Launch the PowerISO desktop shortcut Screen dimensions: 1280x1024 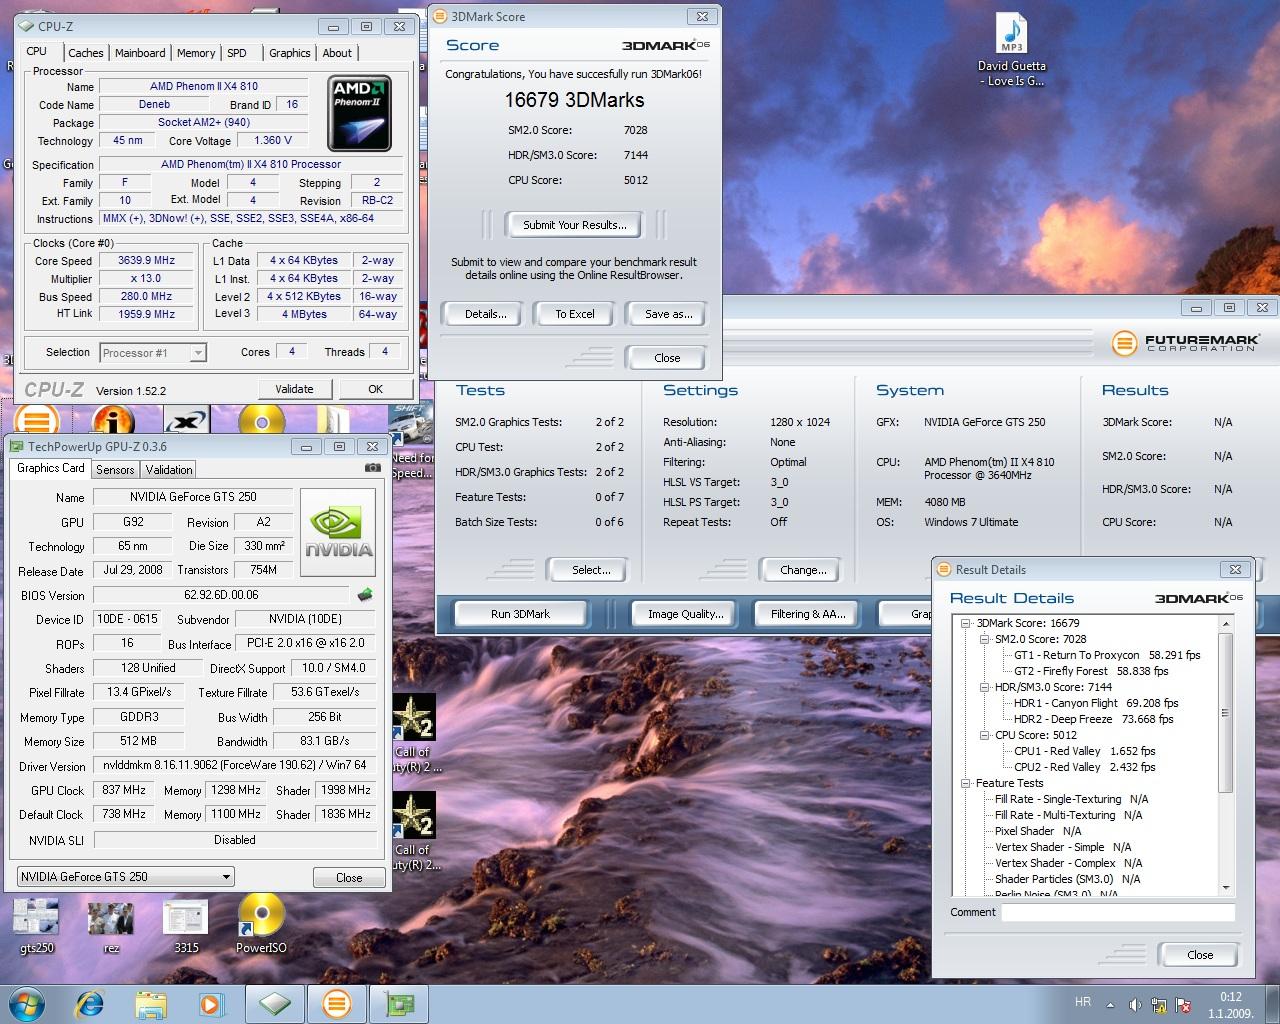(x=261, y=924)
